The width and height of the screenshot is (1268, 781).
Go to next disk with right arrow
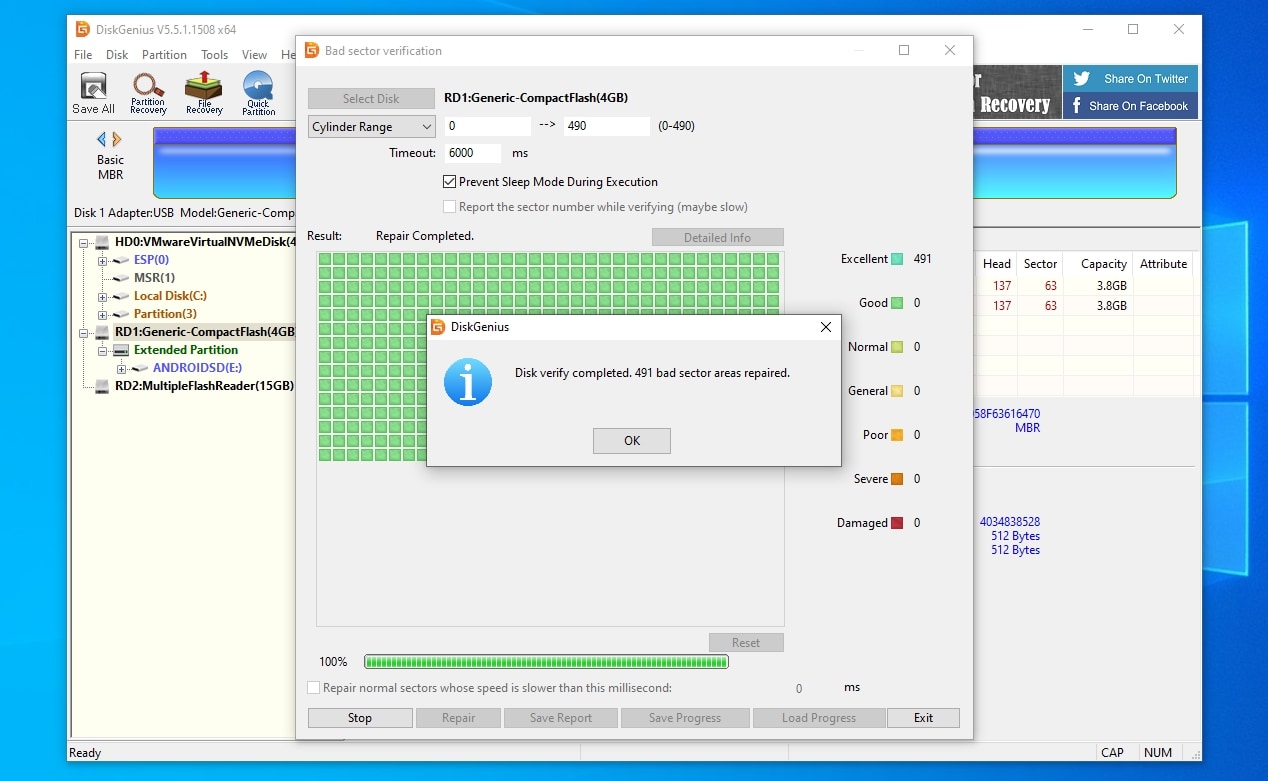coord(117,139)
